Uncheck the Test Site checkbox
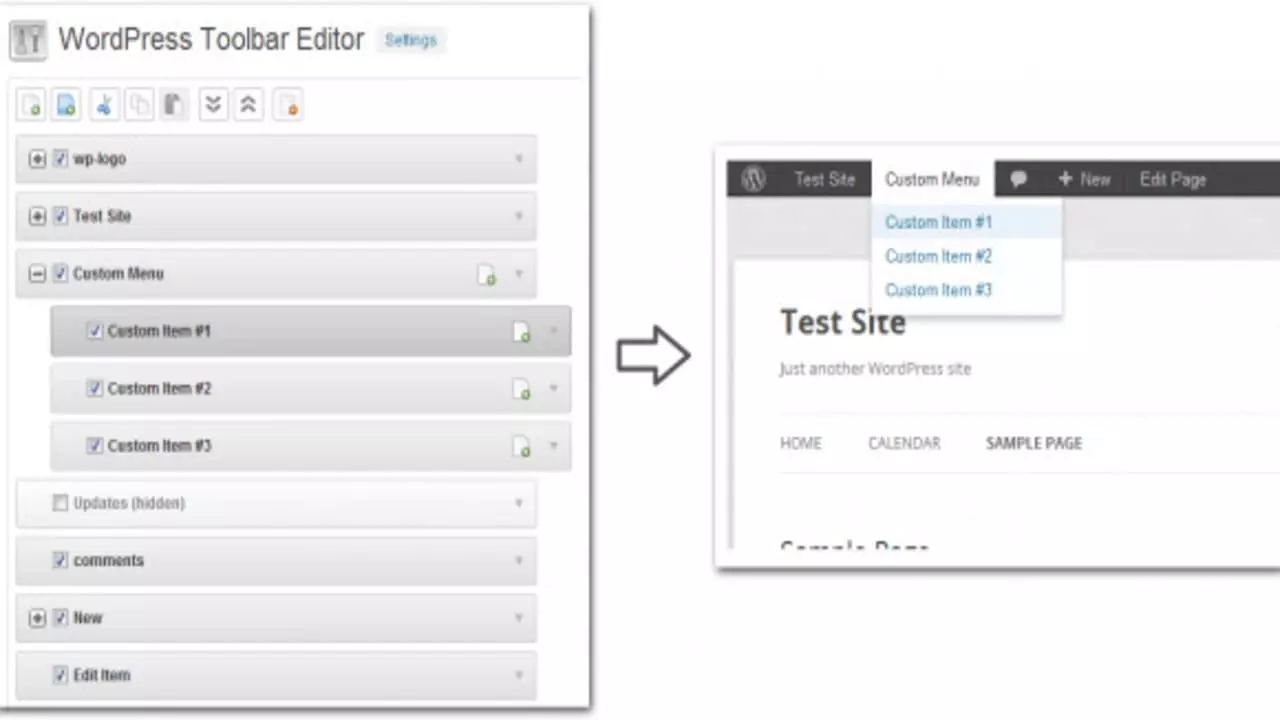 point(60,216)
